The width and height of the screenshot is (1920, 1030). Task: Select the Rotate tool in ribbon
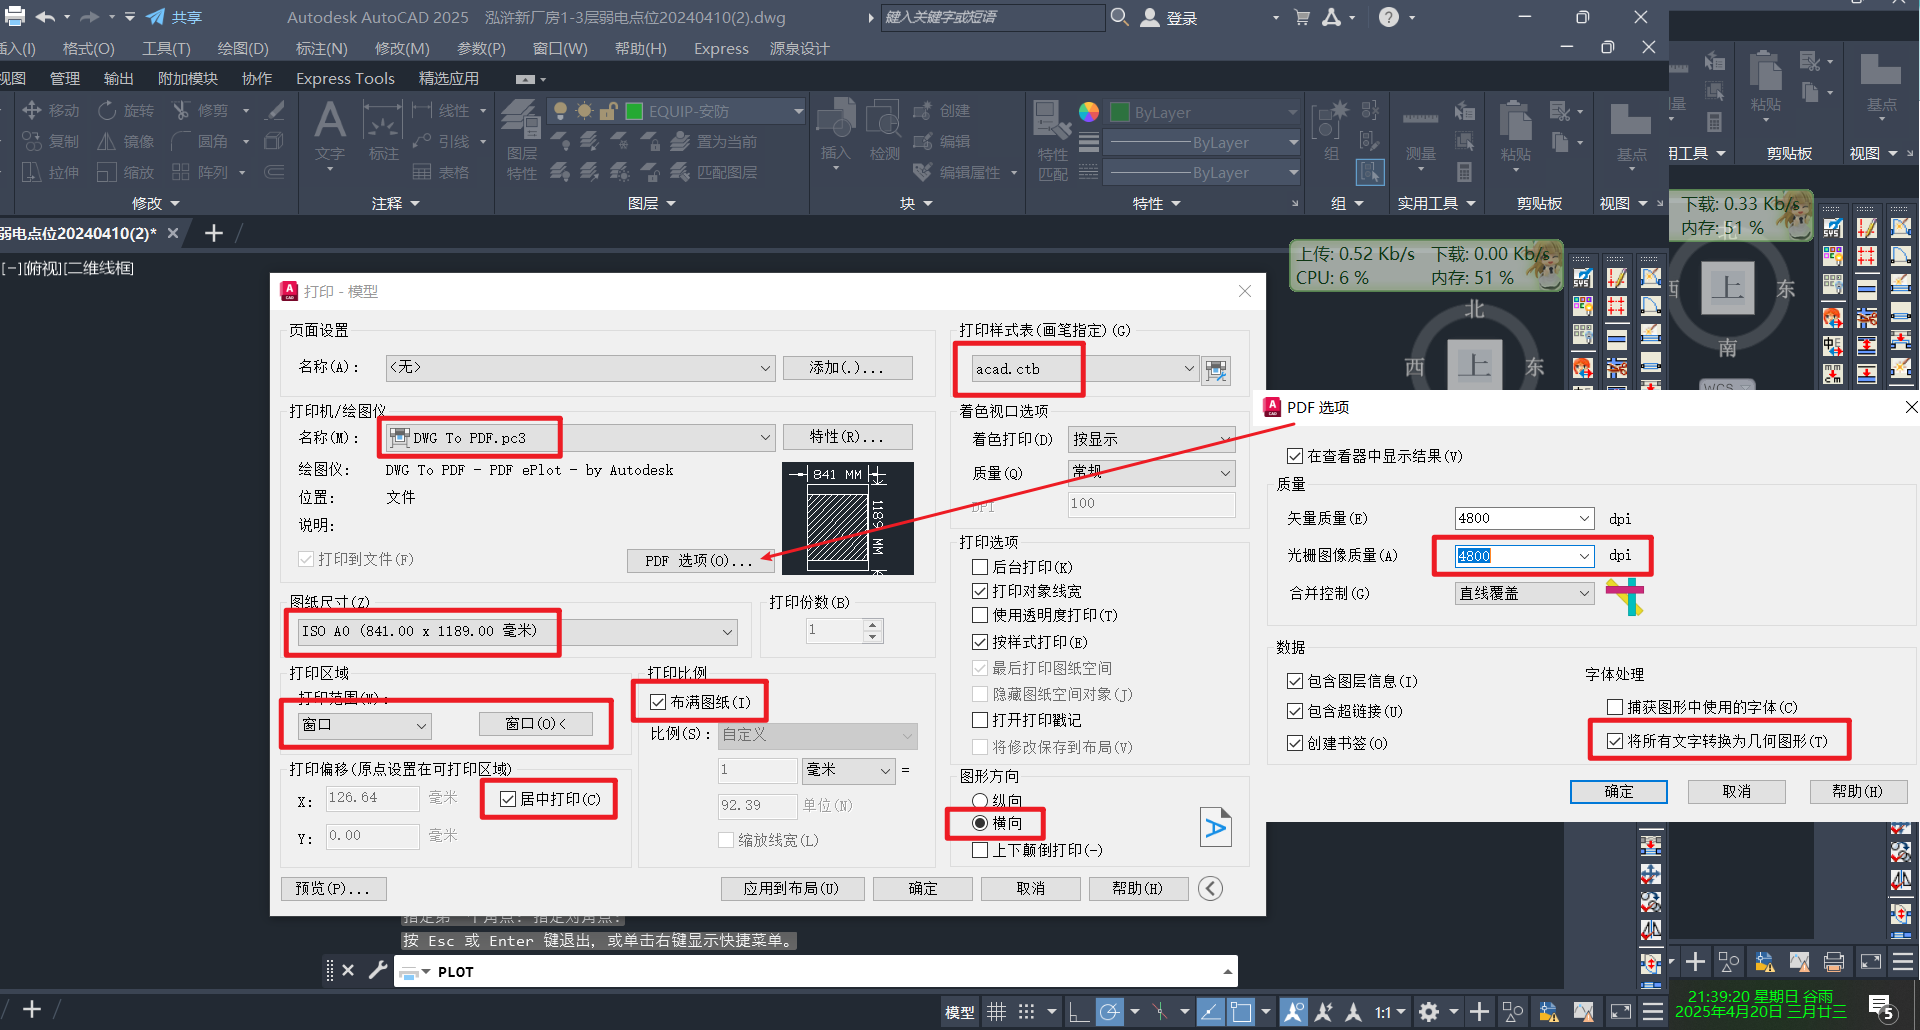click(x=126, y=110)
